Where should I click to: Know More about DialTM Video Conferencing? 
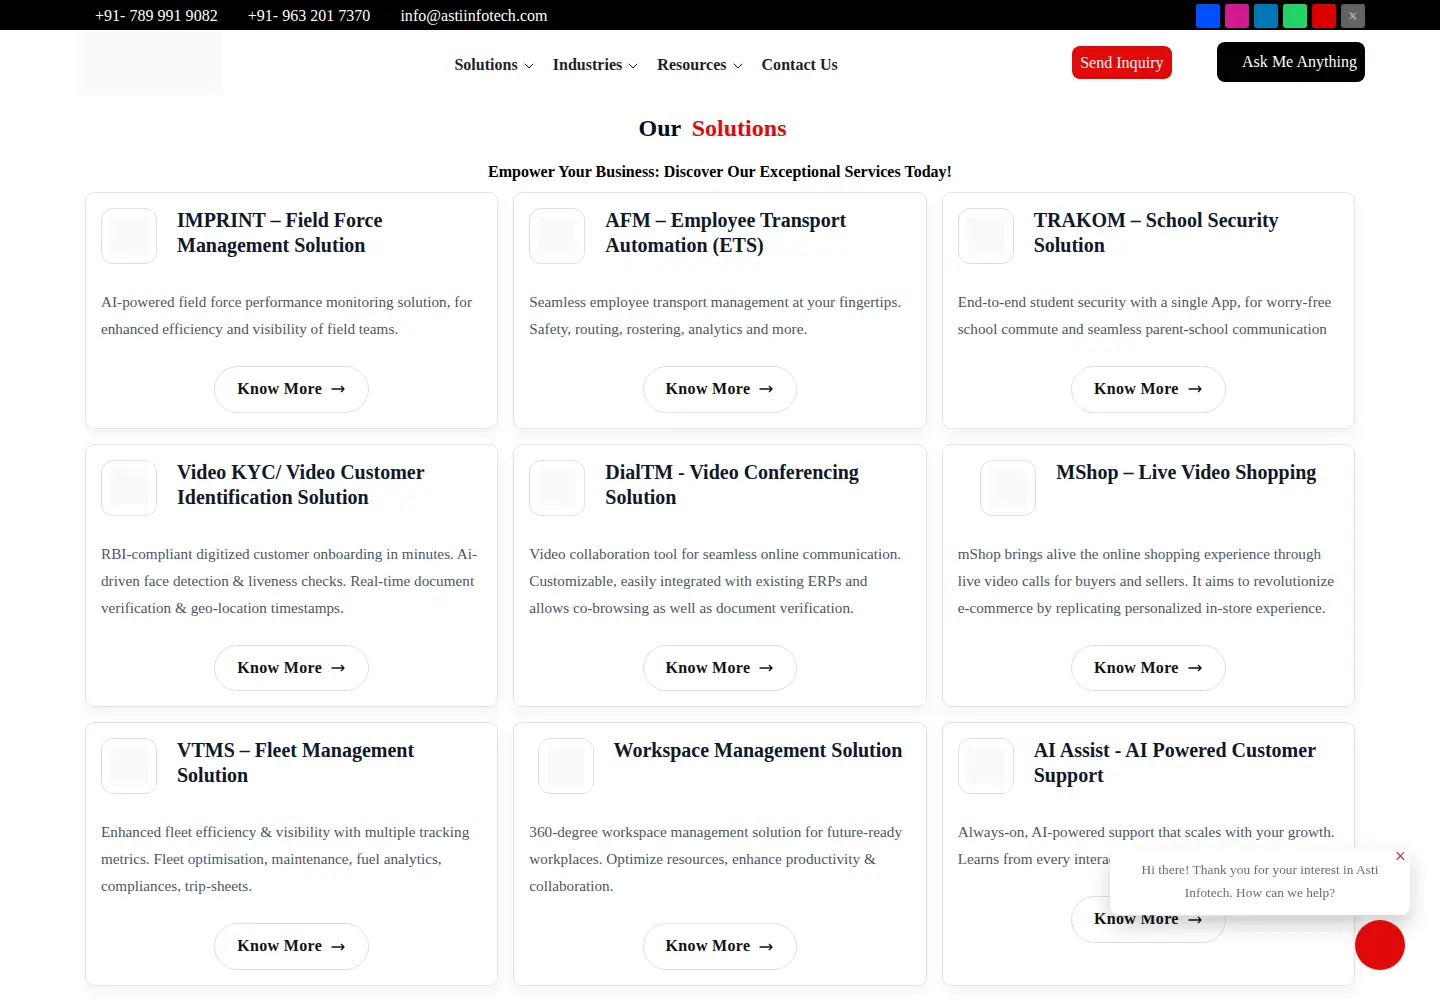(720, 668)
